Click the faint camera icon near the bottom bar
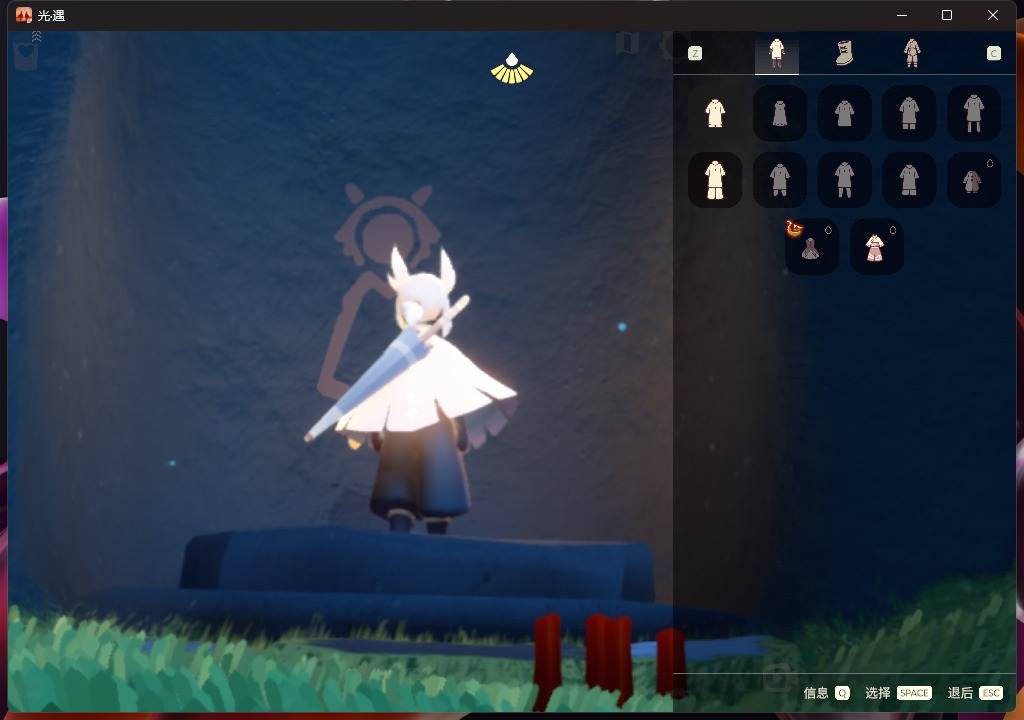Screen dimensions: 1024x720 point(778,677)
